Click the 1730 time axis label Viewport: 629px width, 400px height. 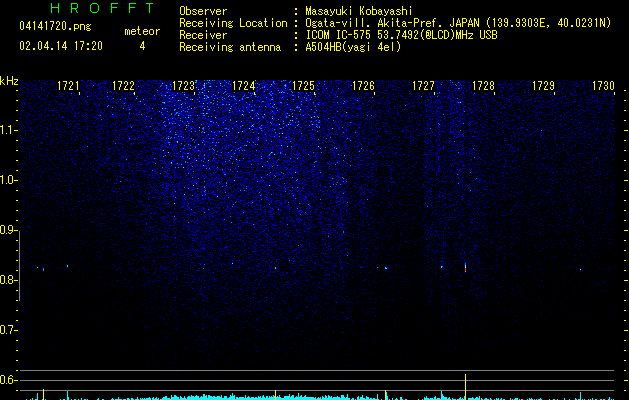(603, 86)
